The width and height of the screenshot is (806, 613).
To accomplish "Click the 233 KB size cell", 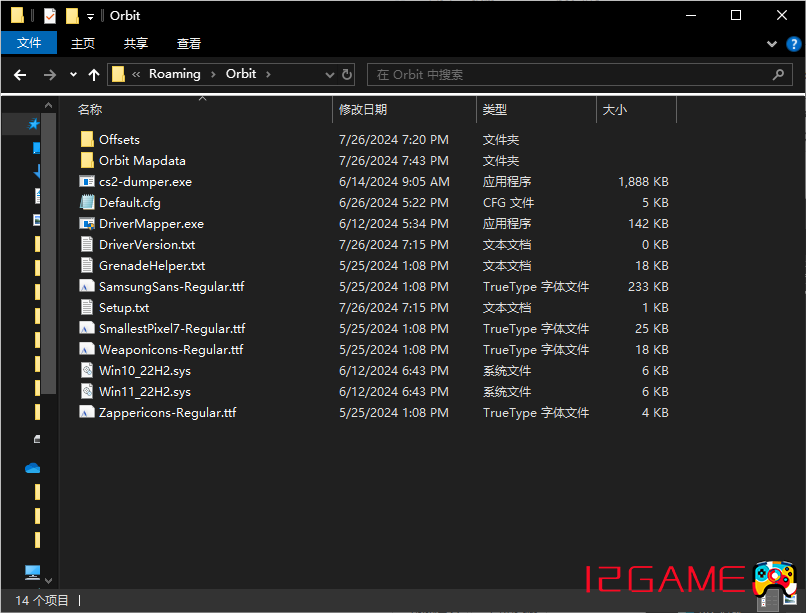I will pyautogui.click(x=648, y=287).
